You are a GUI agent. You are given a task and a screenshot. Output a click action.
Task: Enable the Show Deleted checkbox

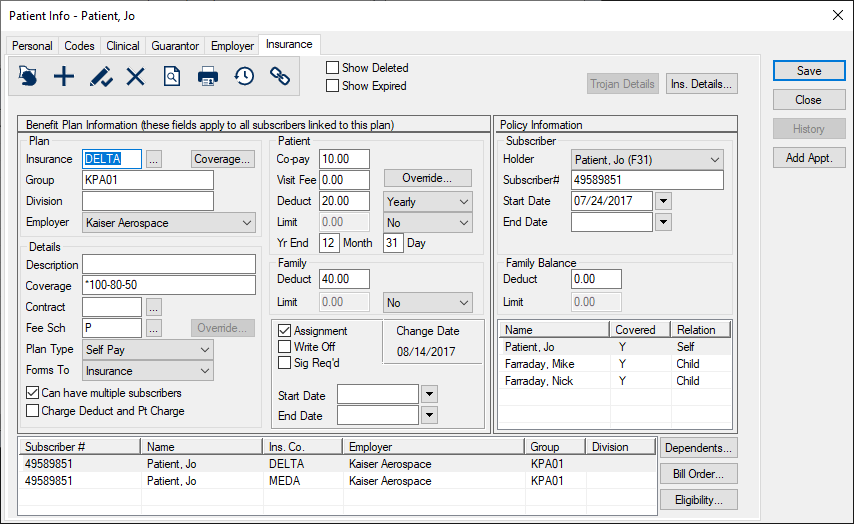[333, 68]
